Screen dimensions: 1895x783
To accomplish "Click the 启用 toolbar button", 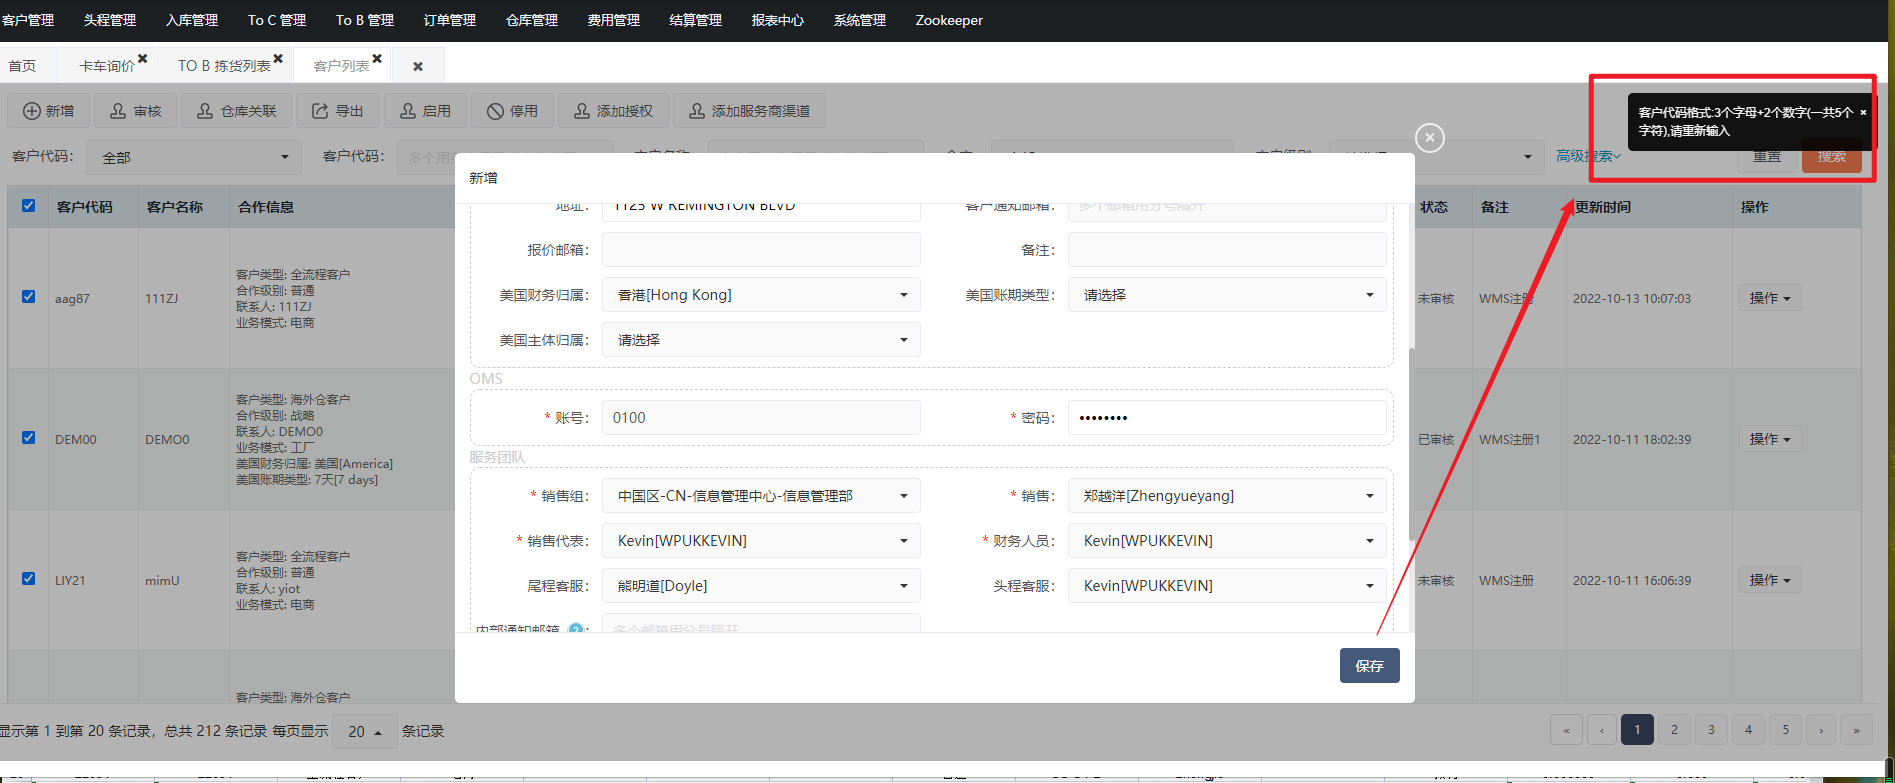I will tap(425, 111).
